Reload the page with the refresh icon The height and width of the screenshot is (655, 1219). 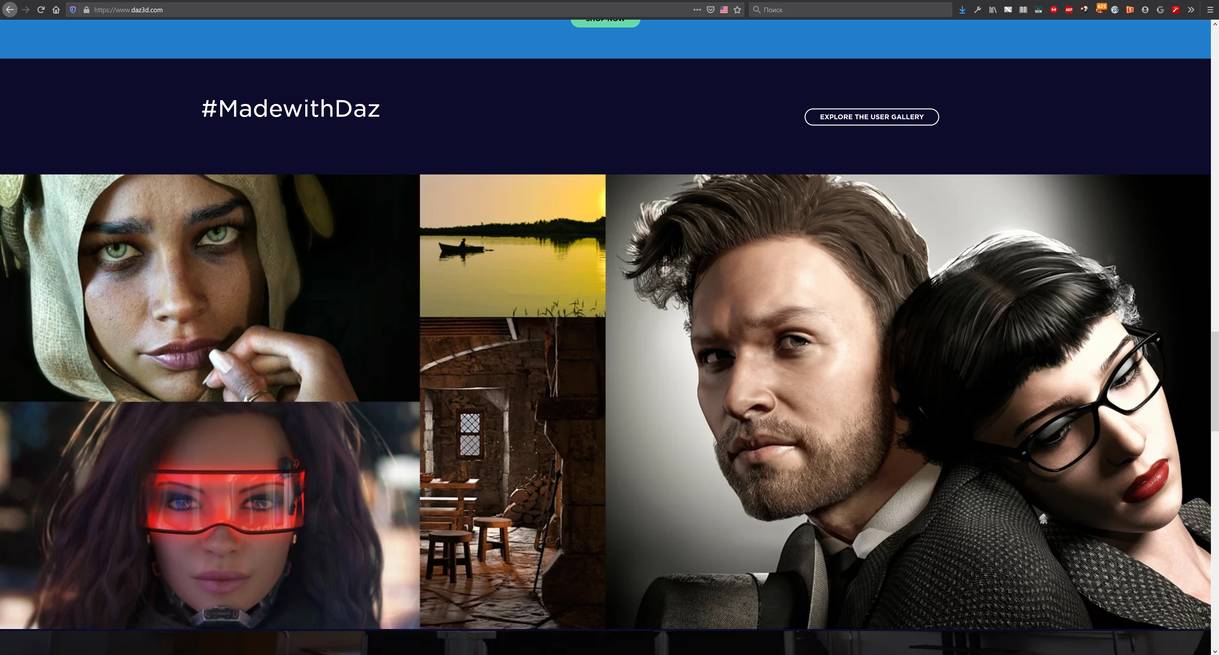click(41, 9)
